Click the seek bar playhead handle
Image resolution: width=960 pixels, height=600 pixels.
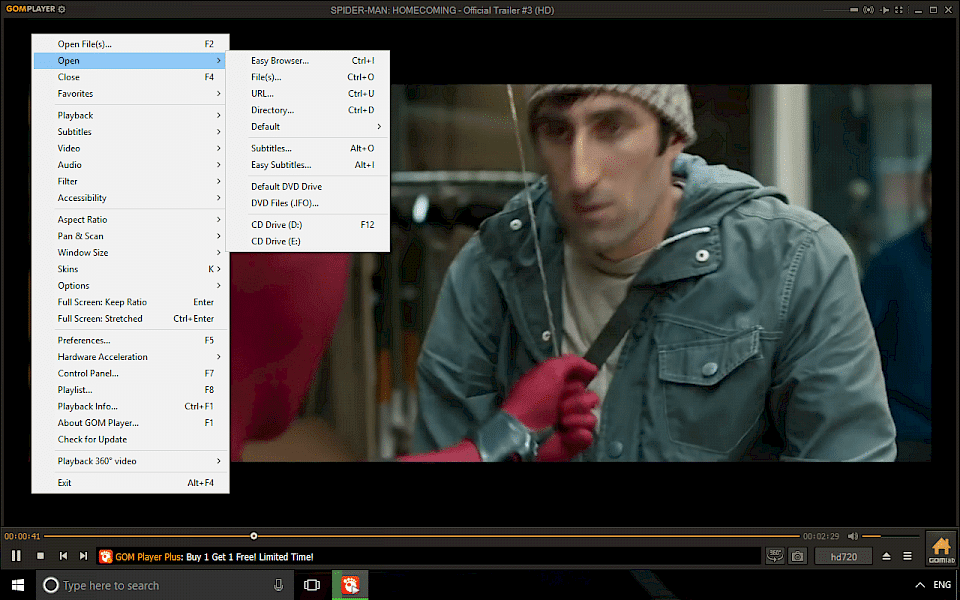click(253, 536)
